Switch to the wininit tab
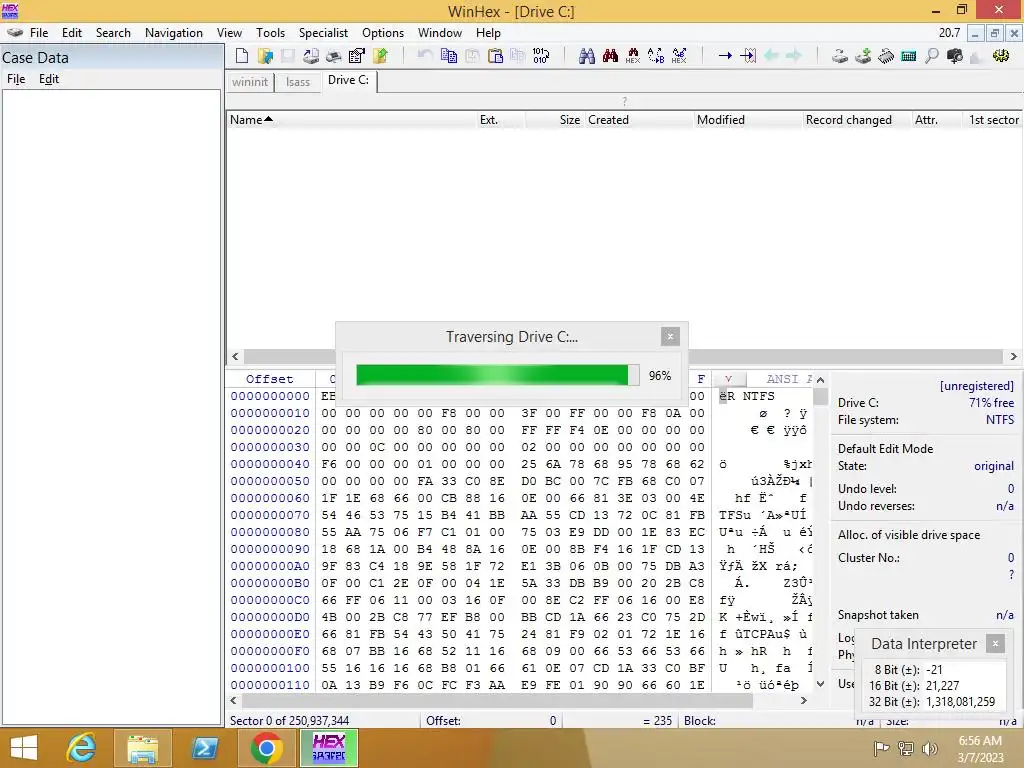Screen dimensions: 1024x768 pyautogui.click(x=249, y=82)
